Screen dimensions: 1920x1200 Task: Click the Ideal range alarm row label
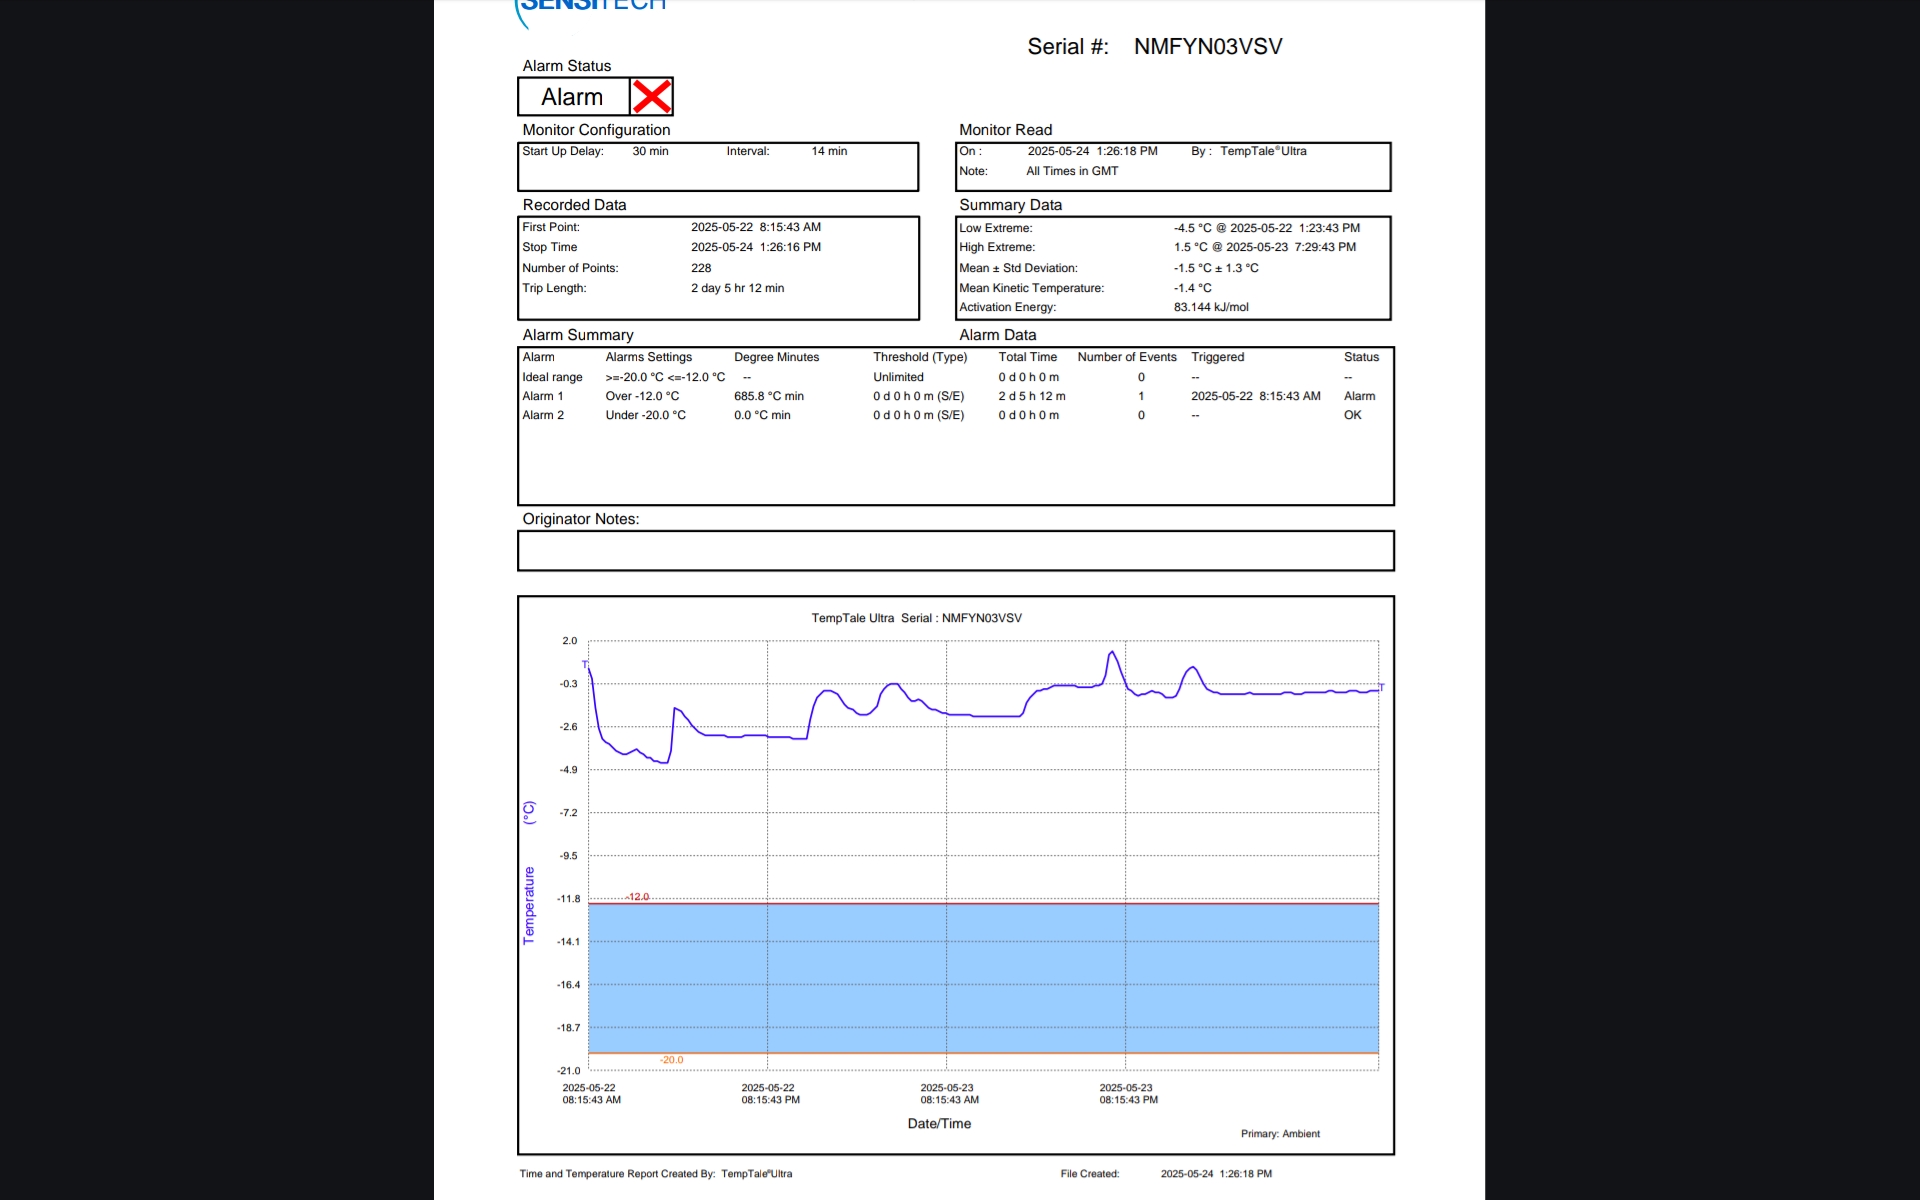pyautogui.click(x=552, y=377)
